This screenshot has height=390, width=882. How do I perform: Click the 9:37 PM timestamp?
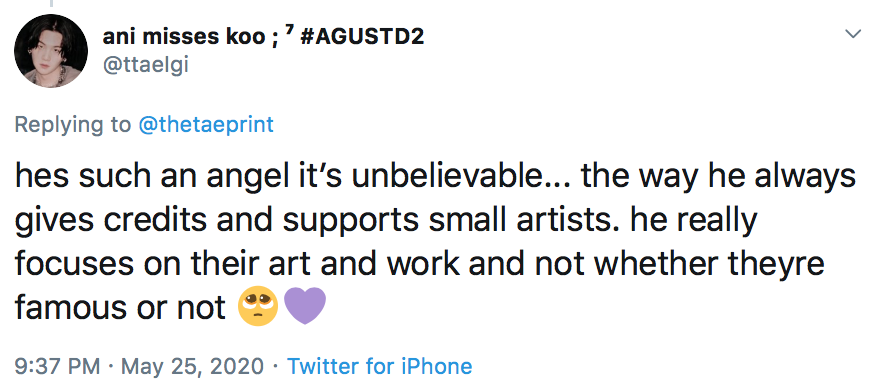click(57, 366)
